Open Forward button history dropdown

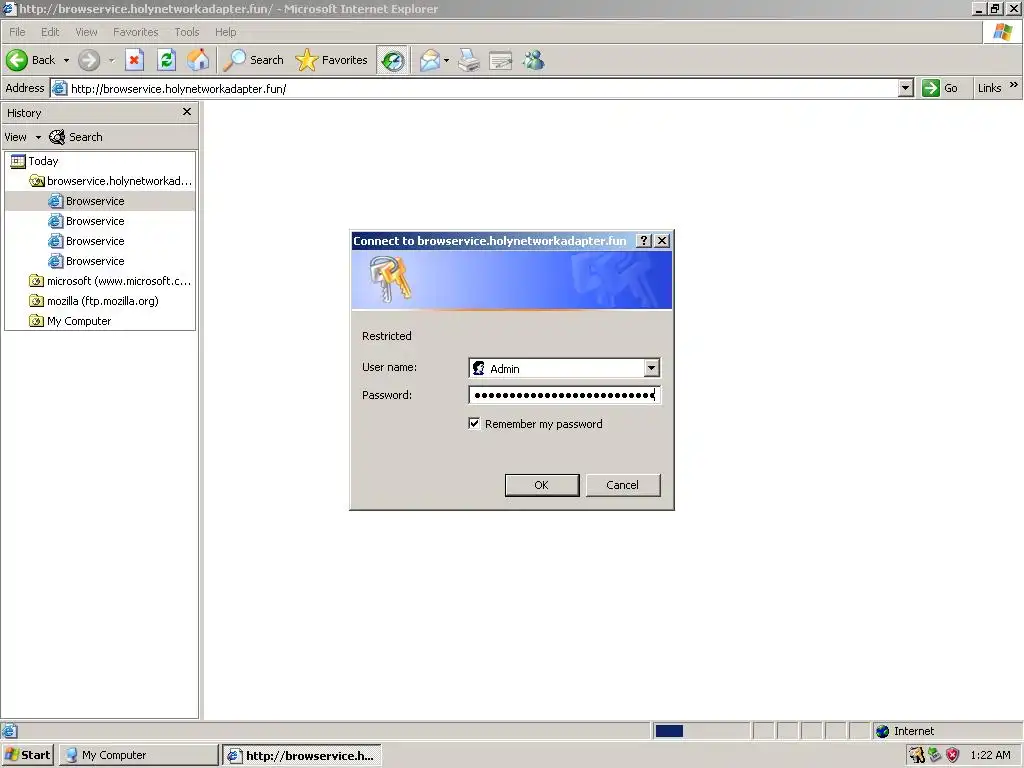pos(111,60)
